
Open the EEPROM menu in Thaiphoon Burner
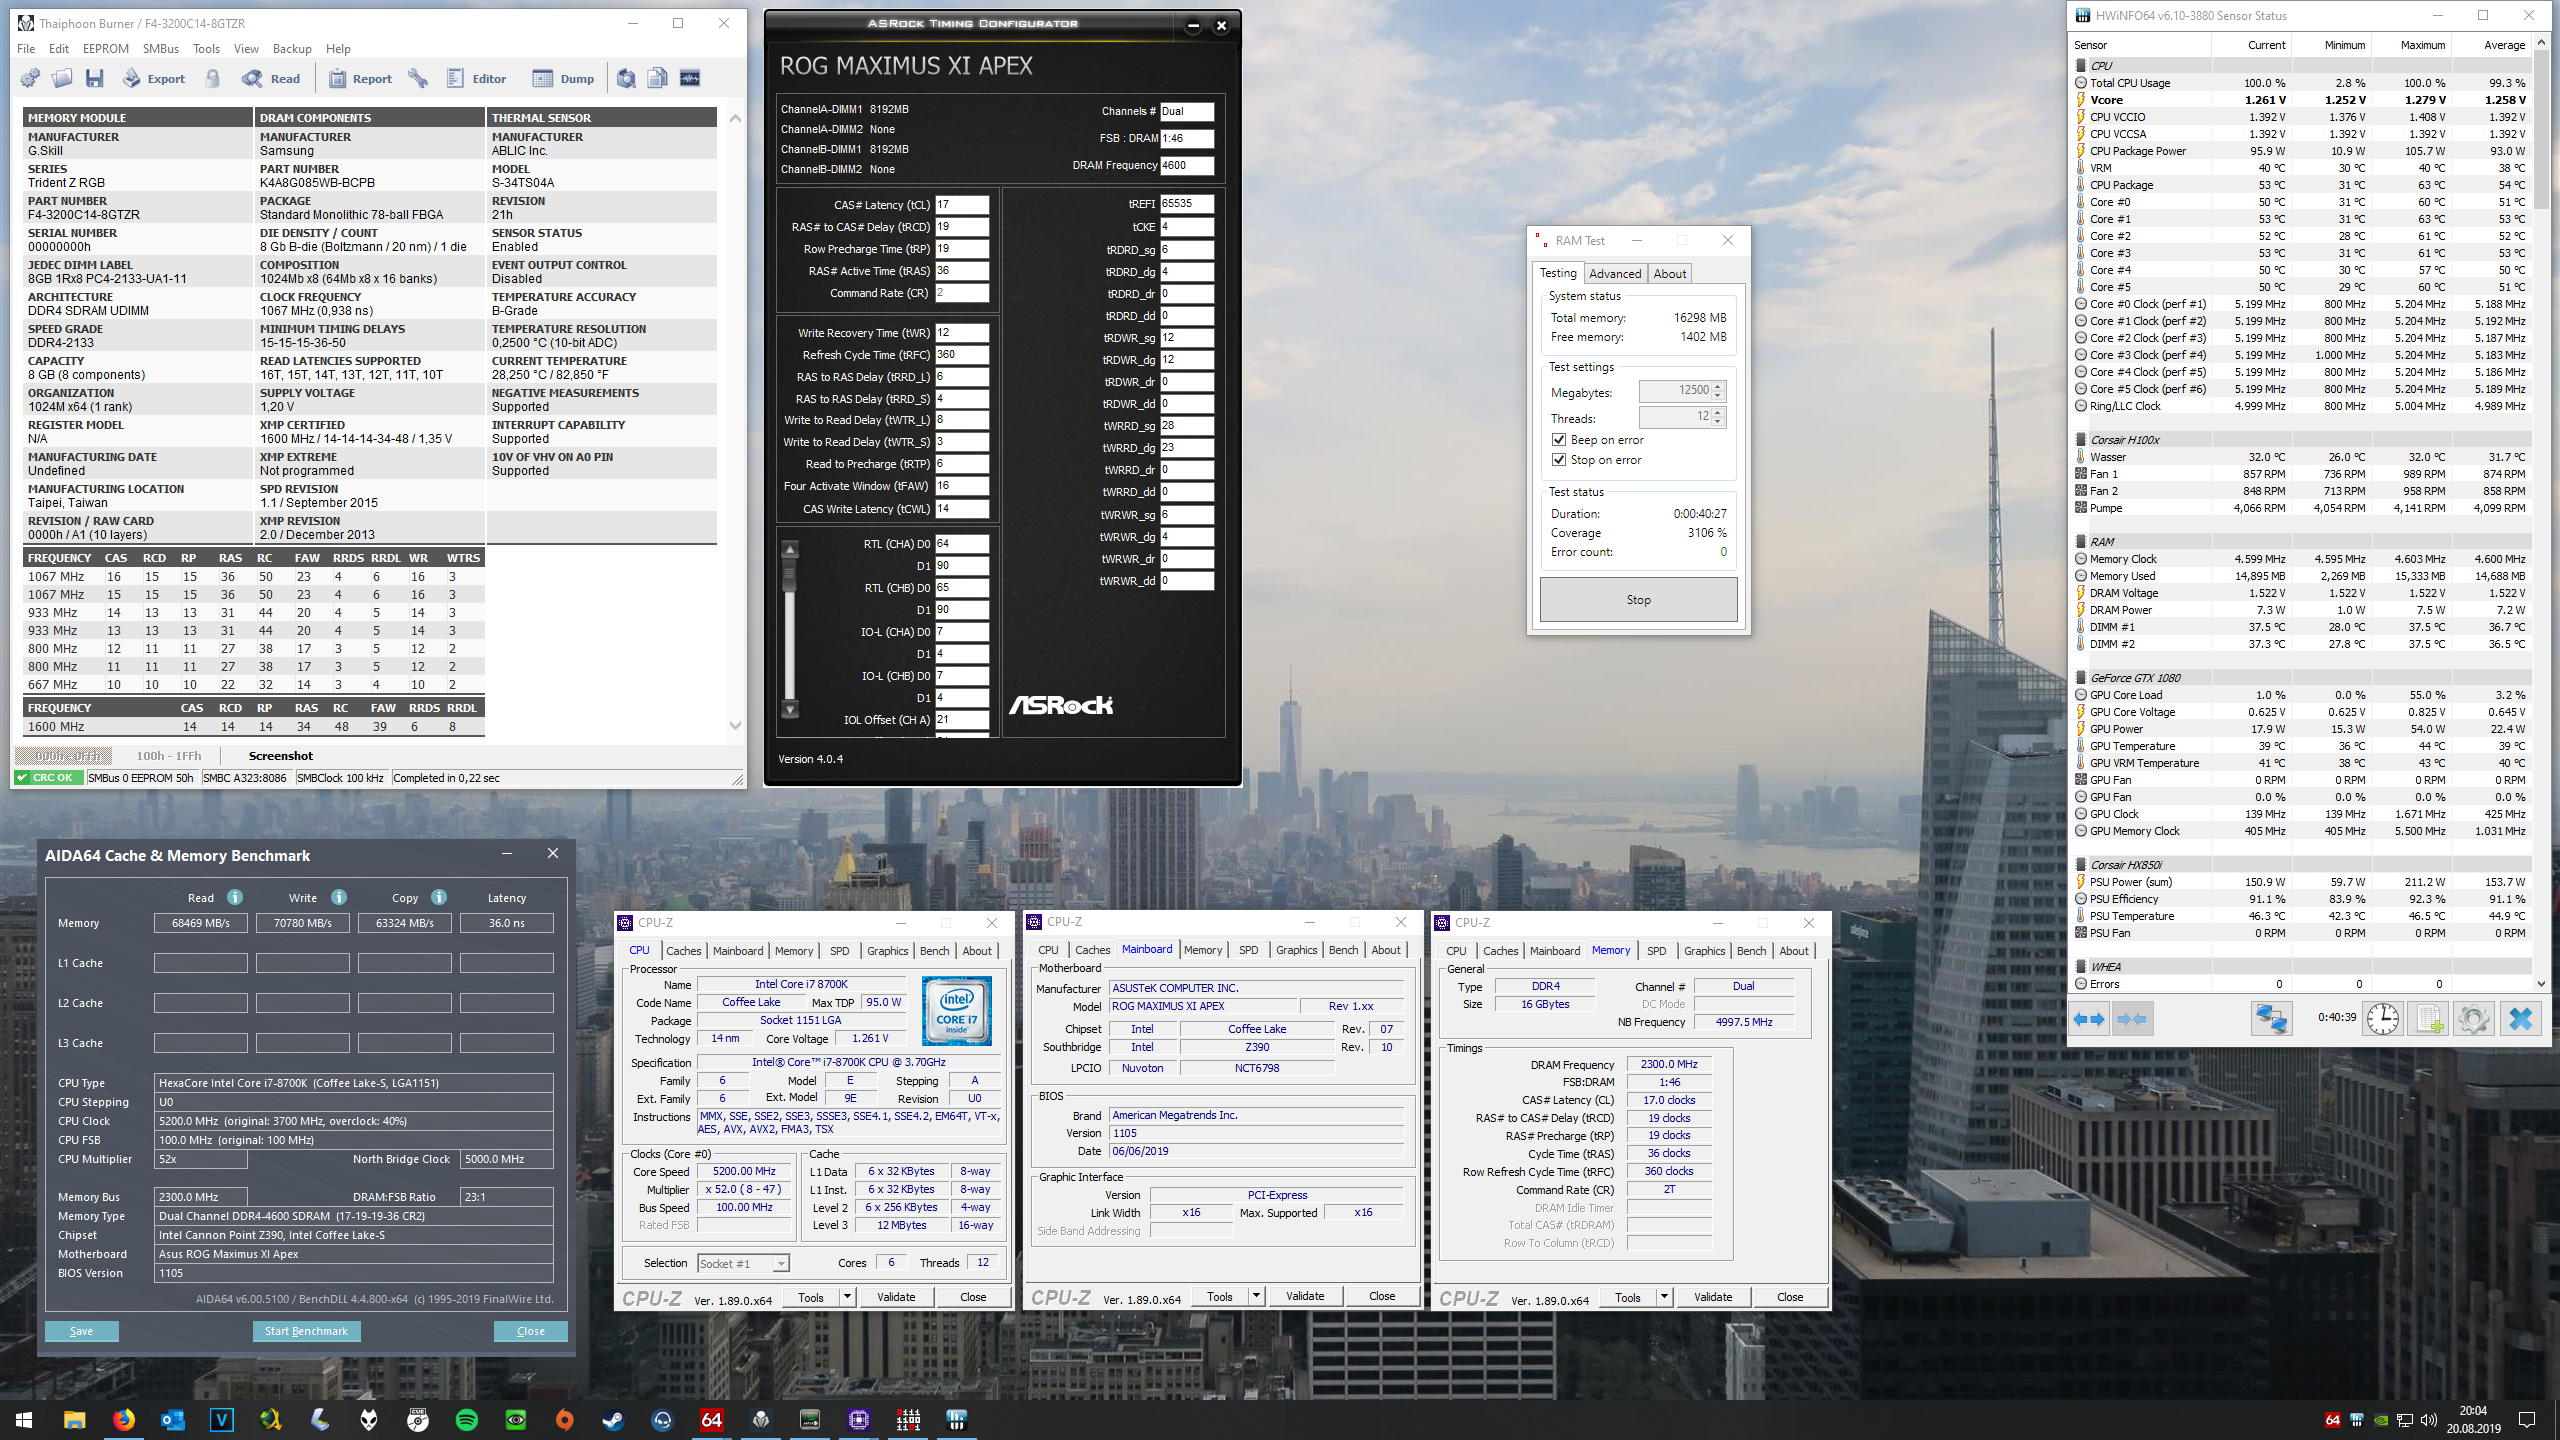pos(105,48)
